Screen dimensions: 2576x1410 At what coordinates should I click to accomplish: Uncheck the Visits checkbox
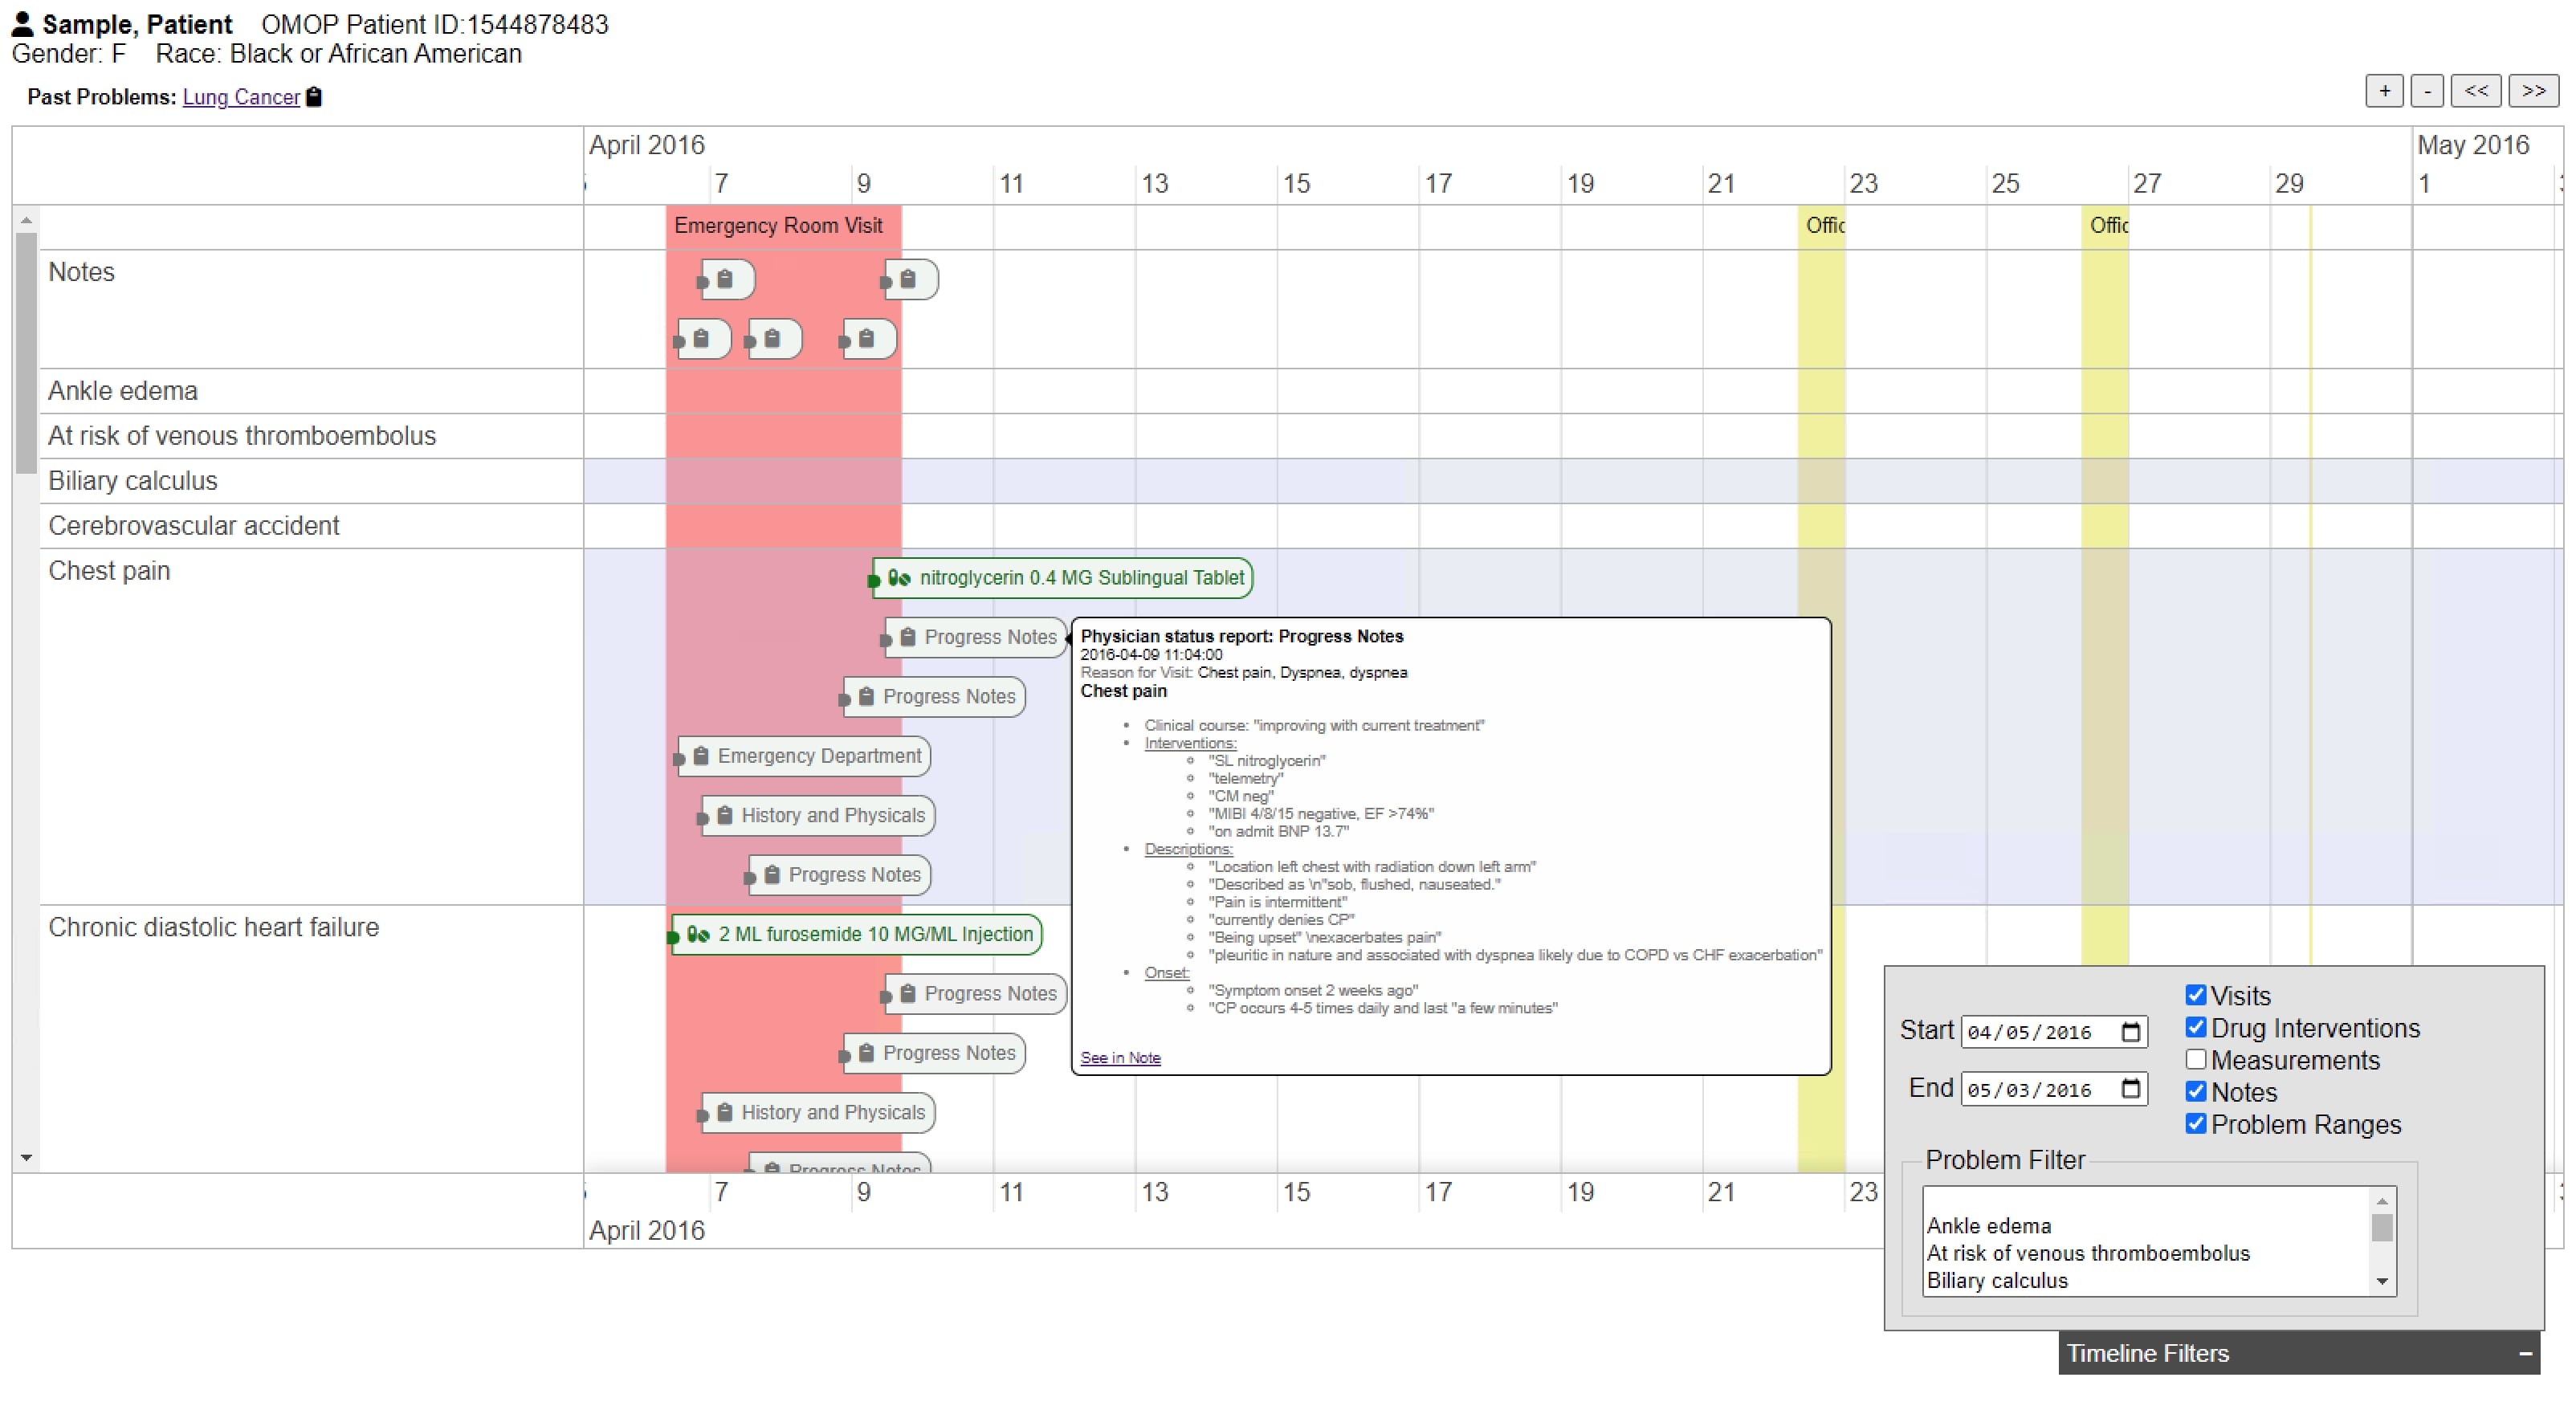[2196, 995]
